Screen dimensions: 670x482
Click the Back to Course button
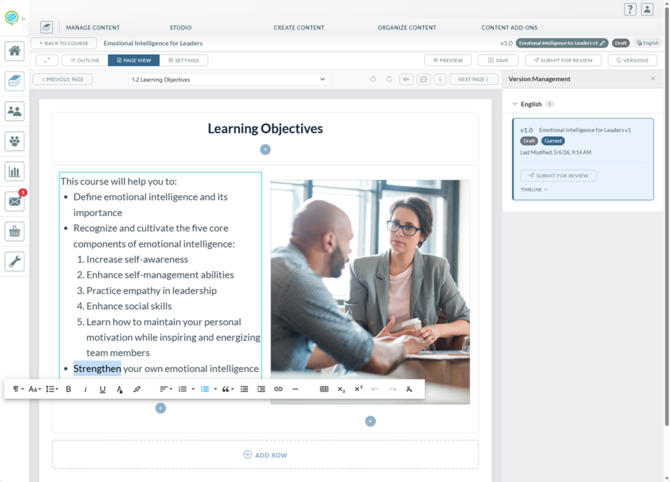tap(64, 43)
